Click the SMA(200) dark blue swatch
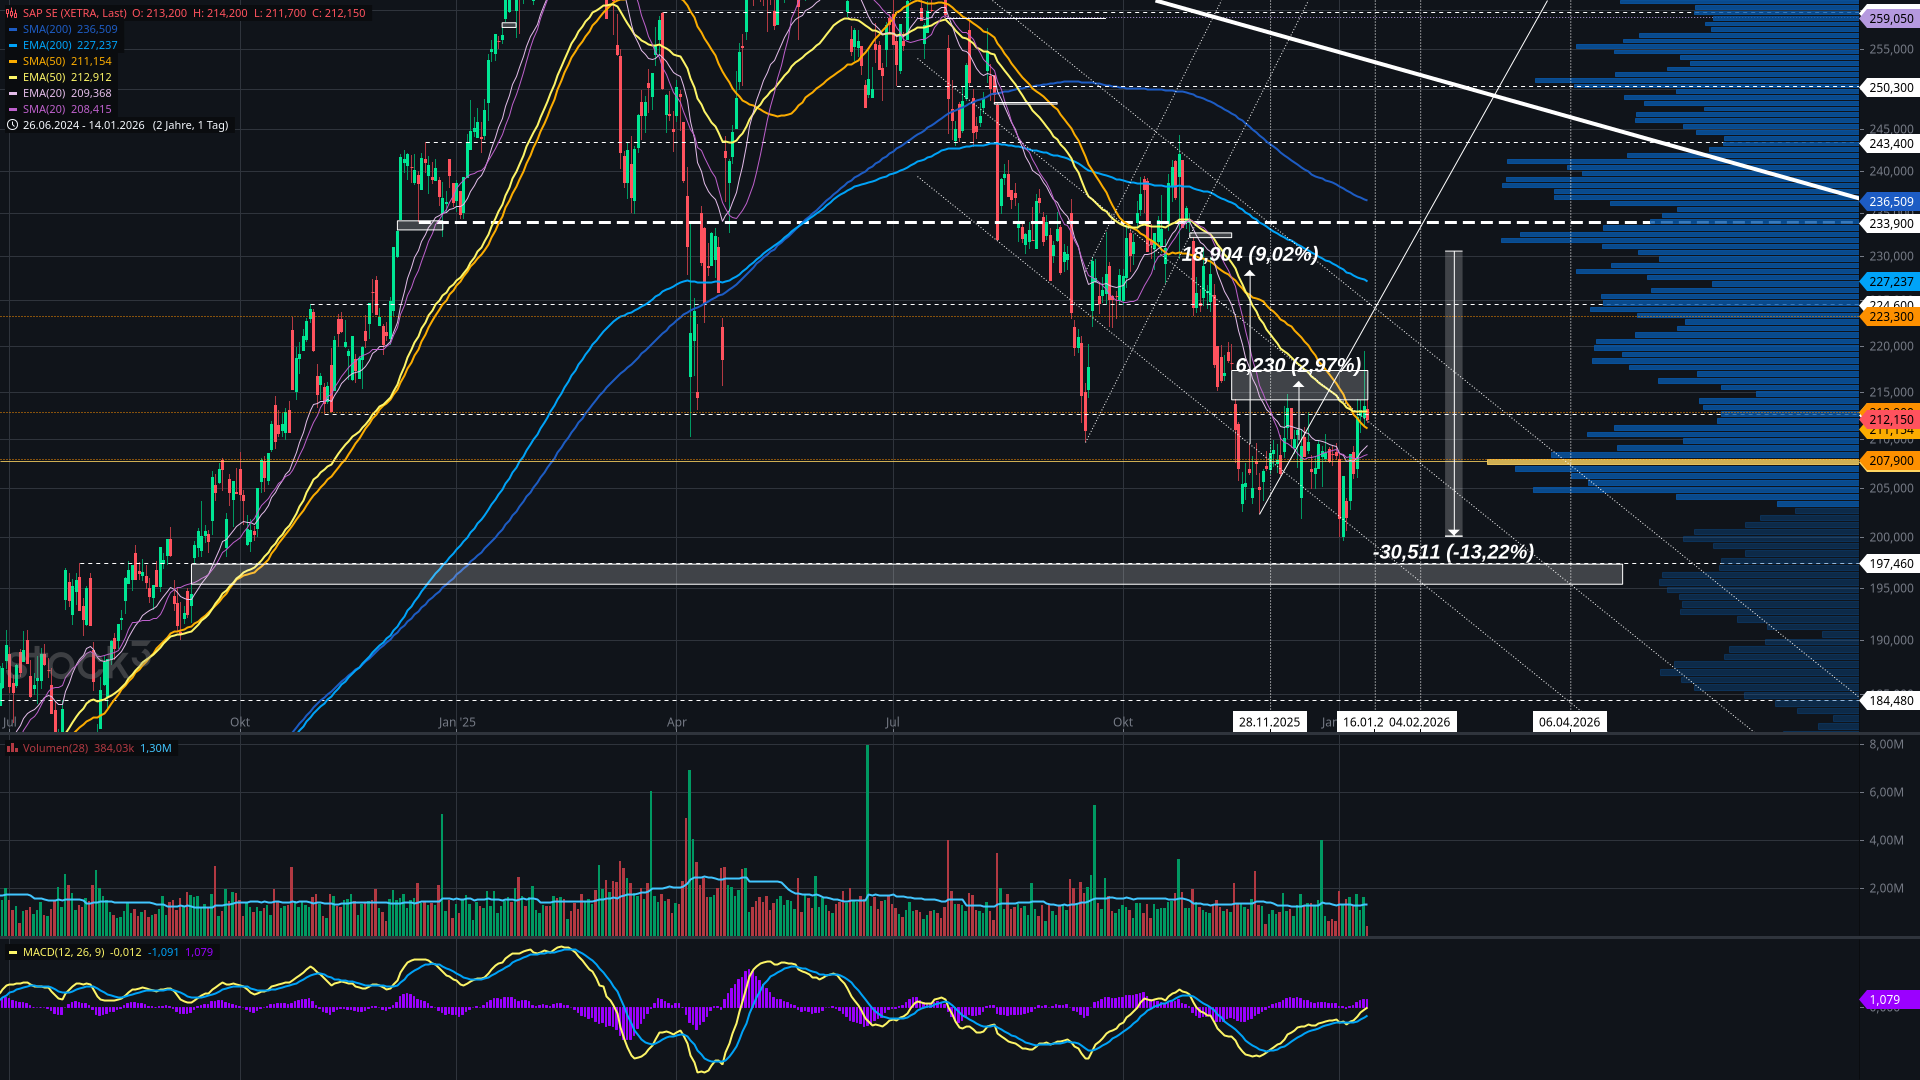Screen dimensions: 1920x1080 point(12,29)
